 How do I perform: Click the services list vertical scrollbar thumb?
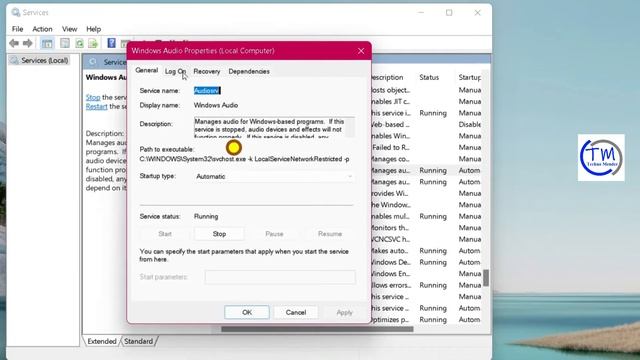(486, 278)
